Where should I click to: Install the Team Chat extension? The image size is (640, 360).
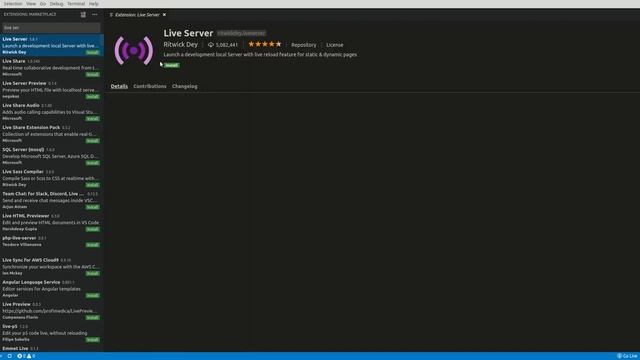(x=93, y=207)
